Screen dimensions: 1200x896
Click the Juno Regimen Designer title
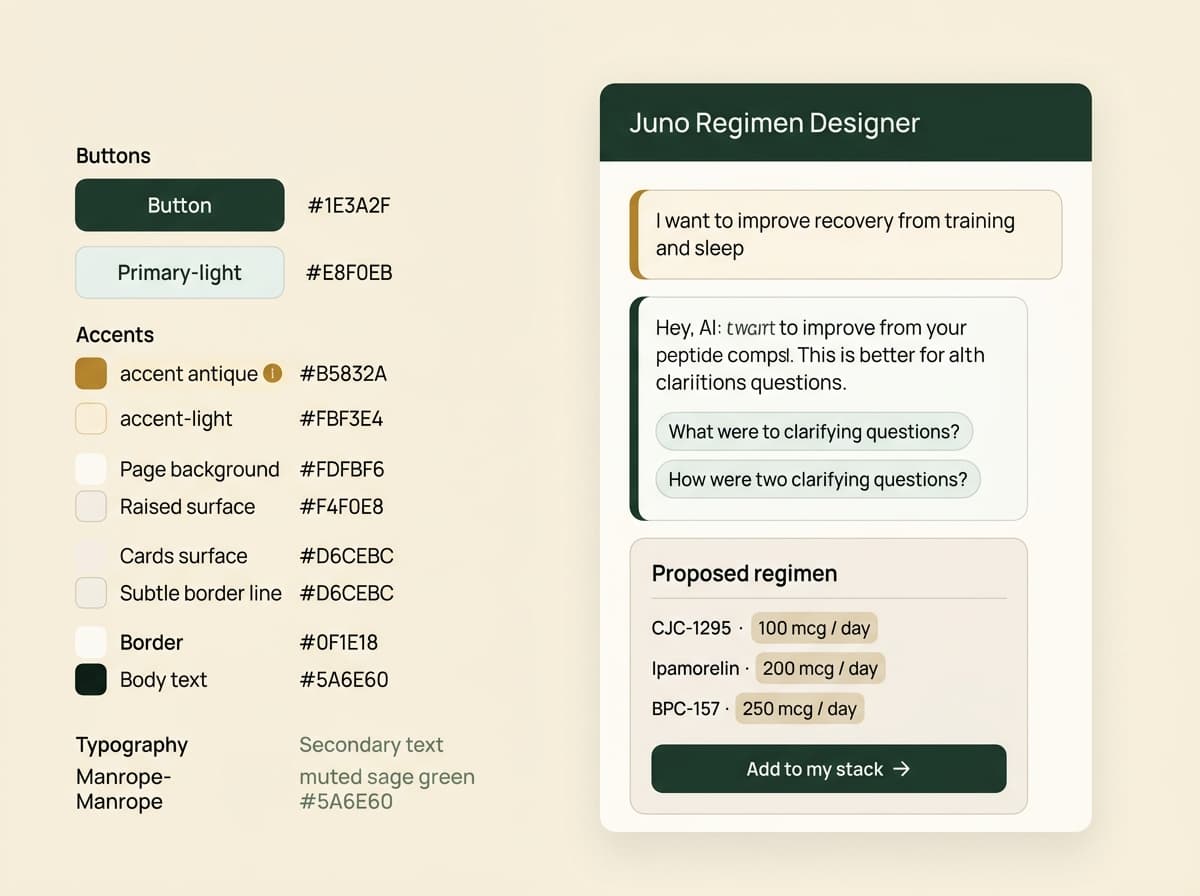click(x=774, y=123)
